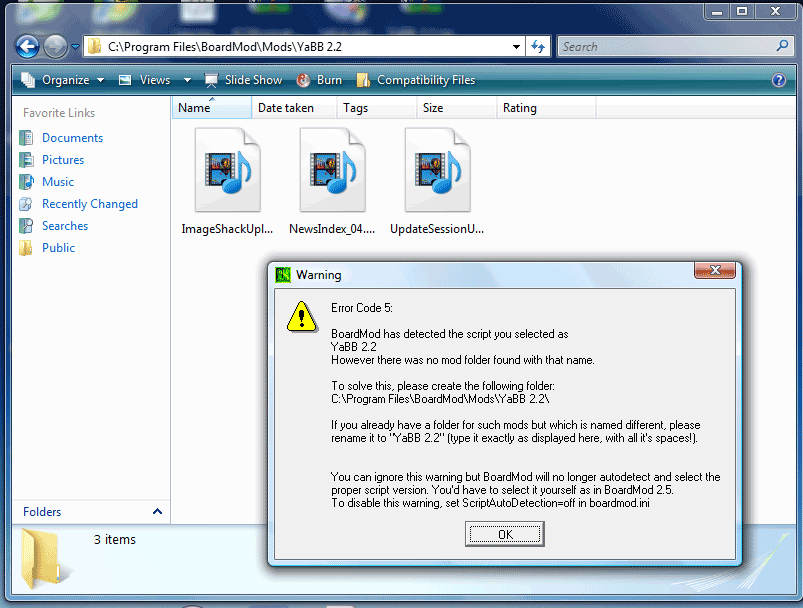
Task: Click the 'Error Code 5:' text
Action: tap(362, 308)
